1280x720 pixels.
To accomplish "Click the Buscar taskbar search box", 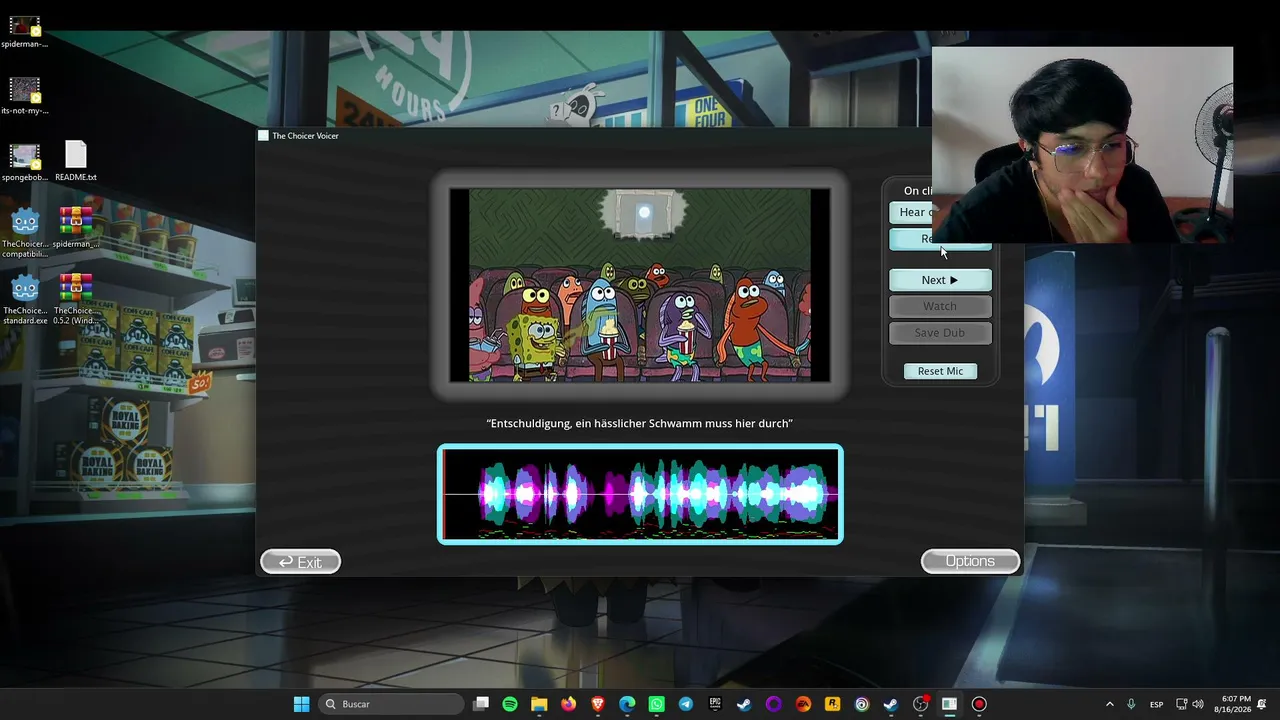I will (393, 704).
